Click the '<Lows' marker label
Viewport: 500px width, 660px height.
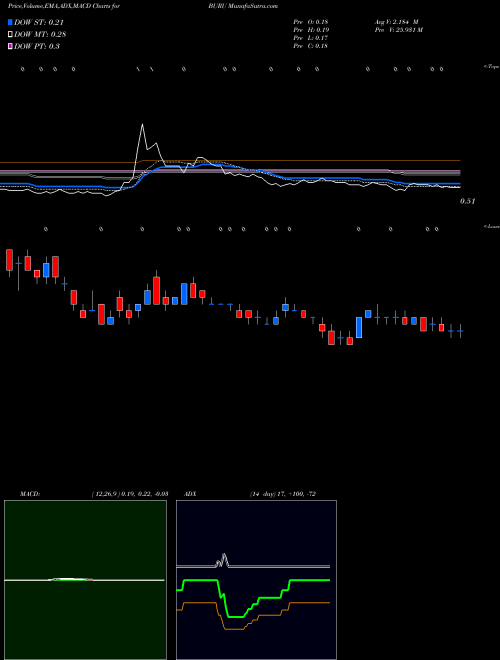coord(491,226)
